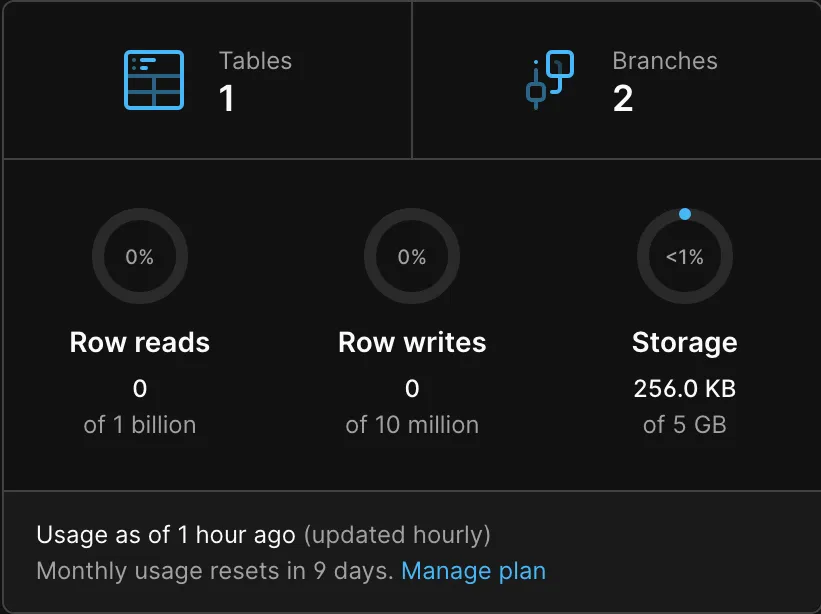The width and height of the screenshot is (821, 614).
Task: Click the blue dot on the Storage ring
Action: coord(685,214)
